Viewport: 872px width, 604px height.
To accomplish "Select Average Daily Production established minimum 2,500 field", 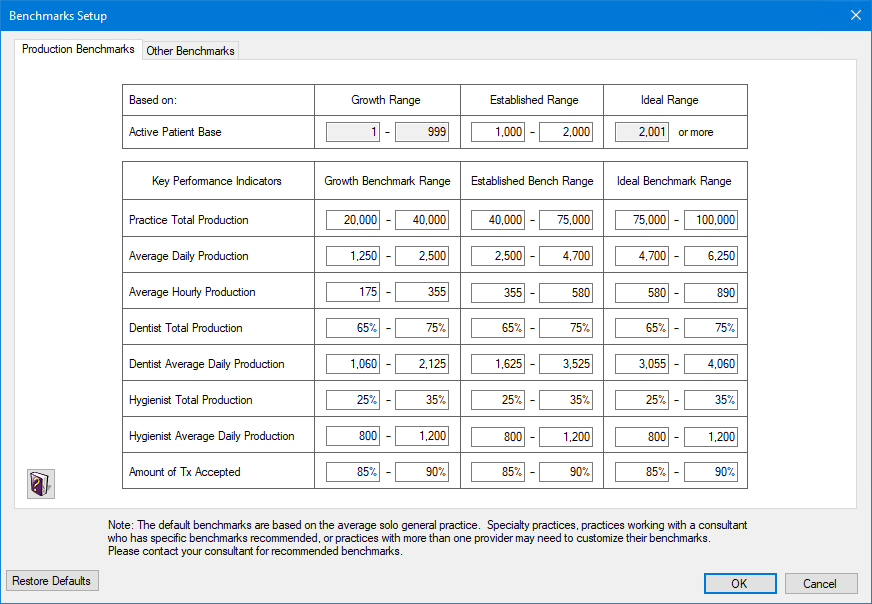I will [495, 255].
